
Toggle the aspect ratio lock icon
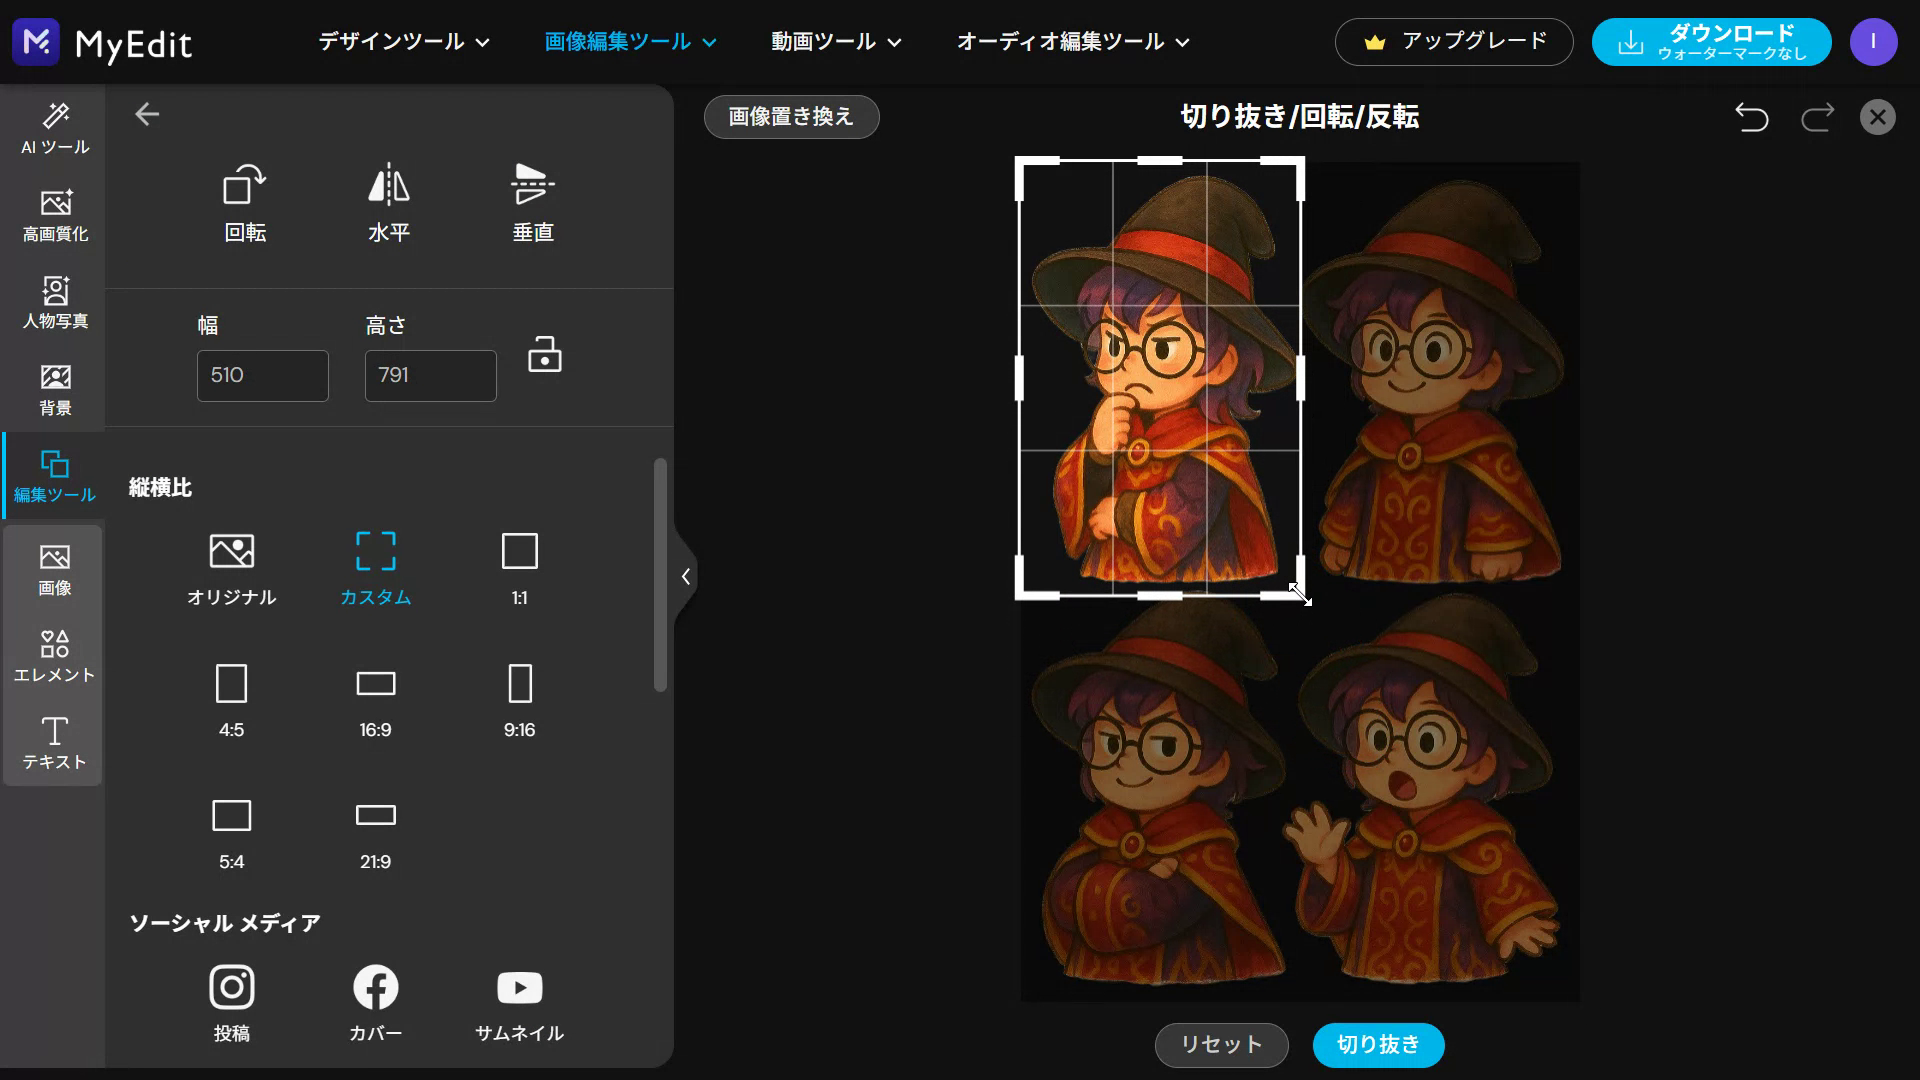[x=544, y=355]
